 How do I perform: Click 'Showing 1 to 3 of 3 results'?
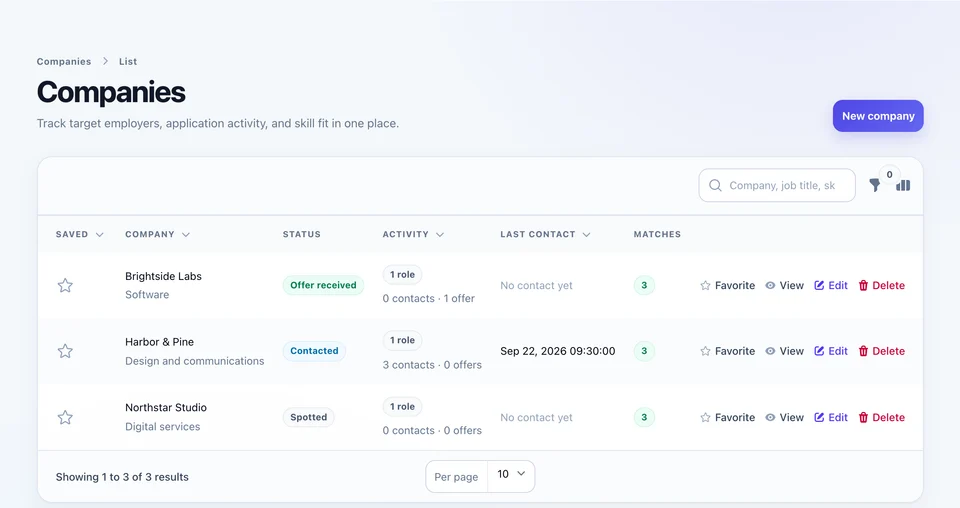point(122,477)
